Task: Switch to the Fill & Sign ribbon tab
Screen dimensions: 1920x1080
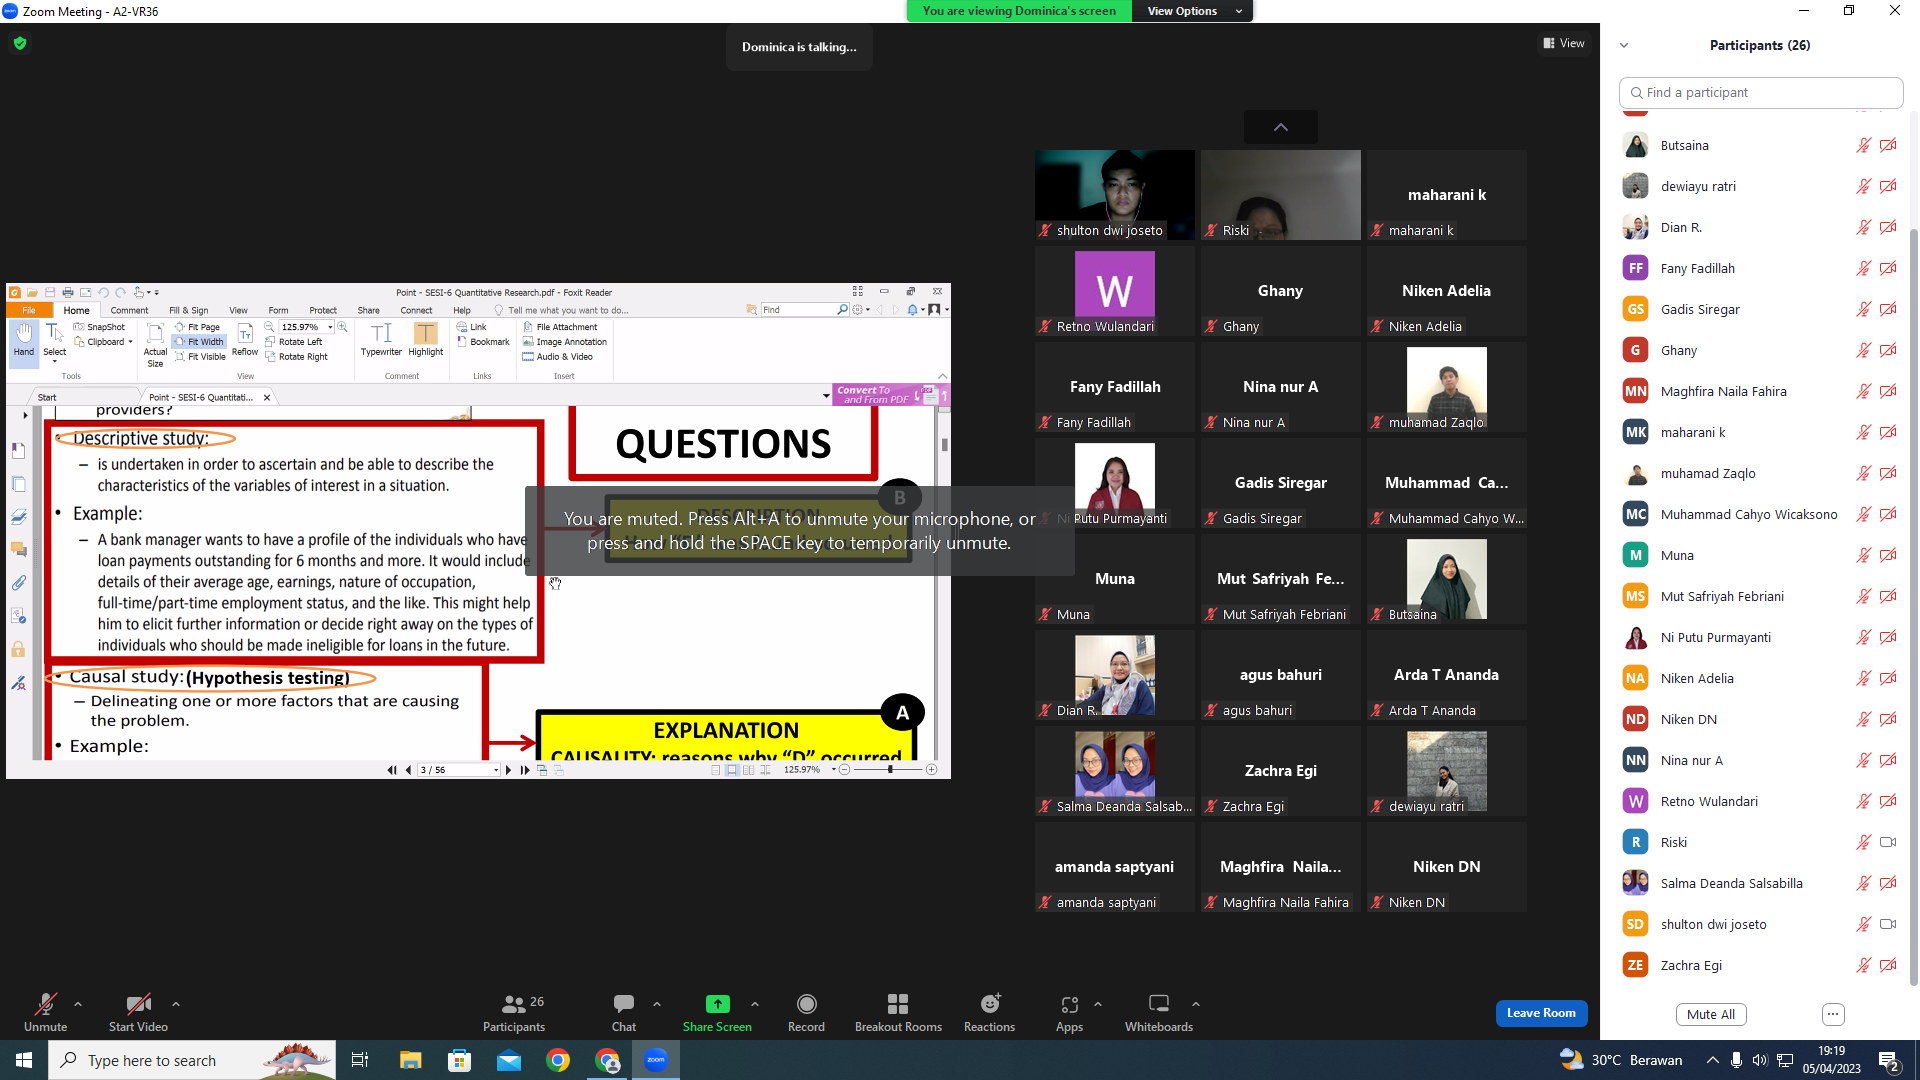Action: pyautogui.click(x=189, y=310)
